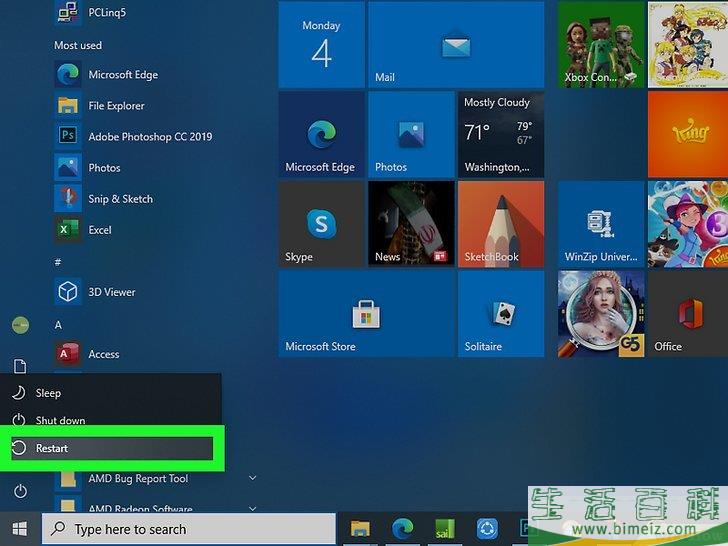Open Paint Tool SAI on the taskbar
Image resolution: width=728 pixels, height=546 pixels.
pos(445,529)
